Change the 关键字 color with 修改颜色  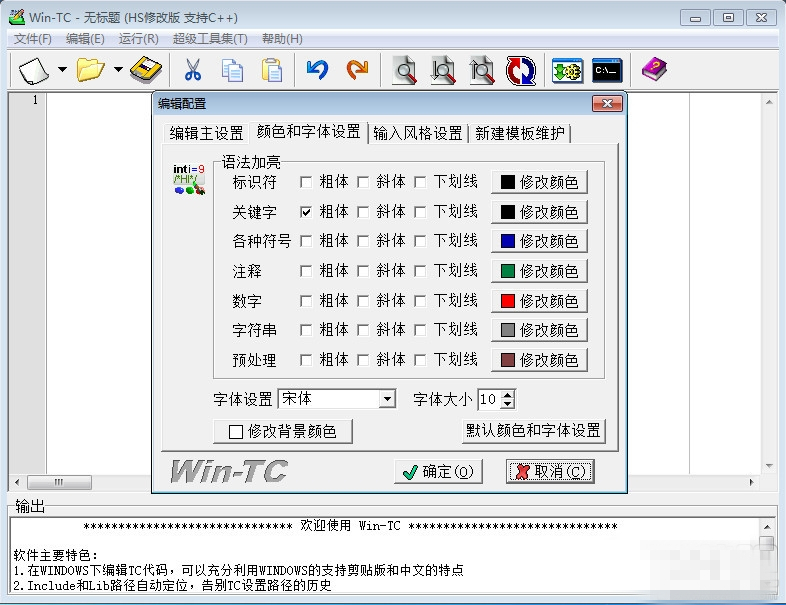539,212
